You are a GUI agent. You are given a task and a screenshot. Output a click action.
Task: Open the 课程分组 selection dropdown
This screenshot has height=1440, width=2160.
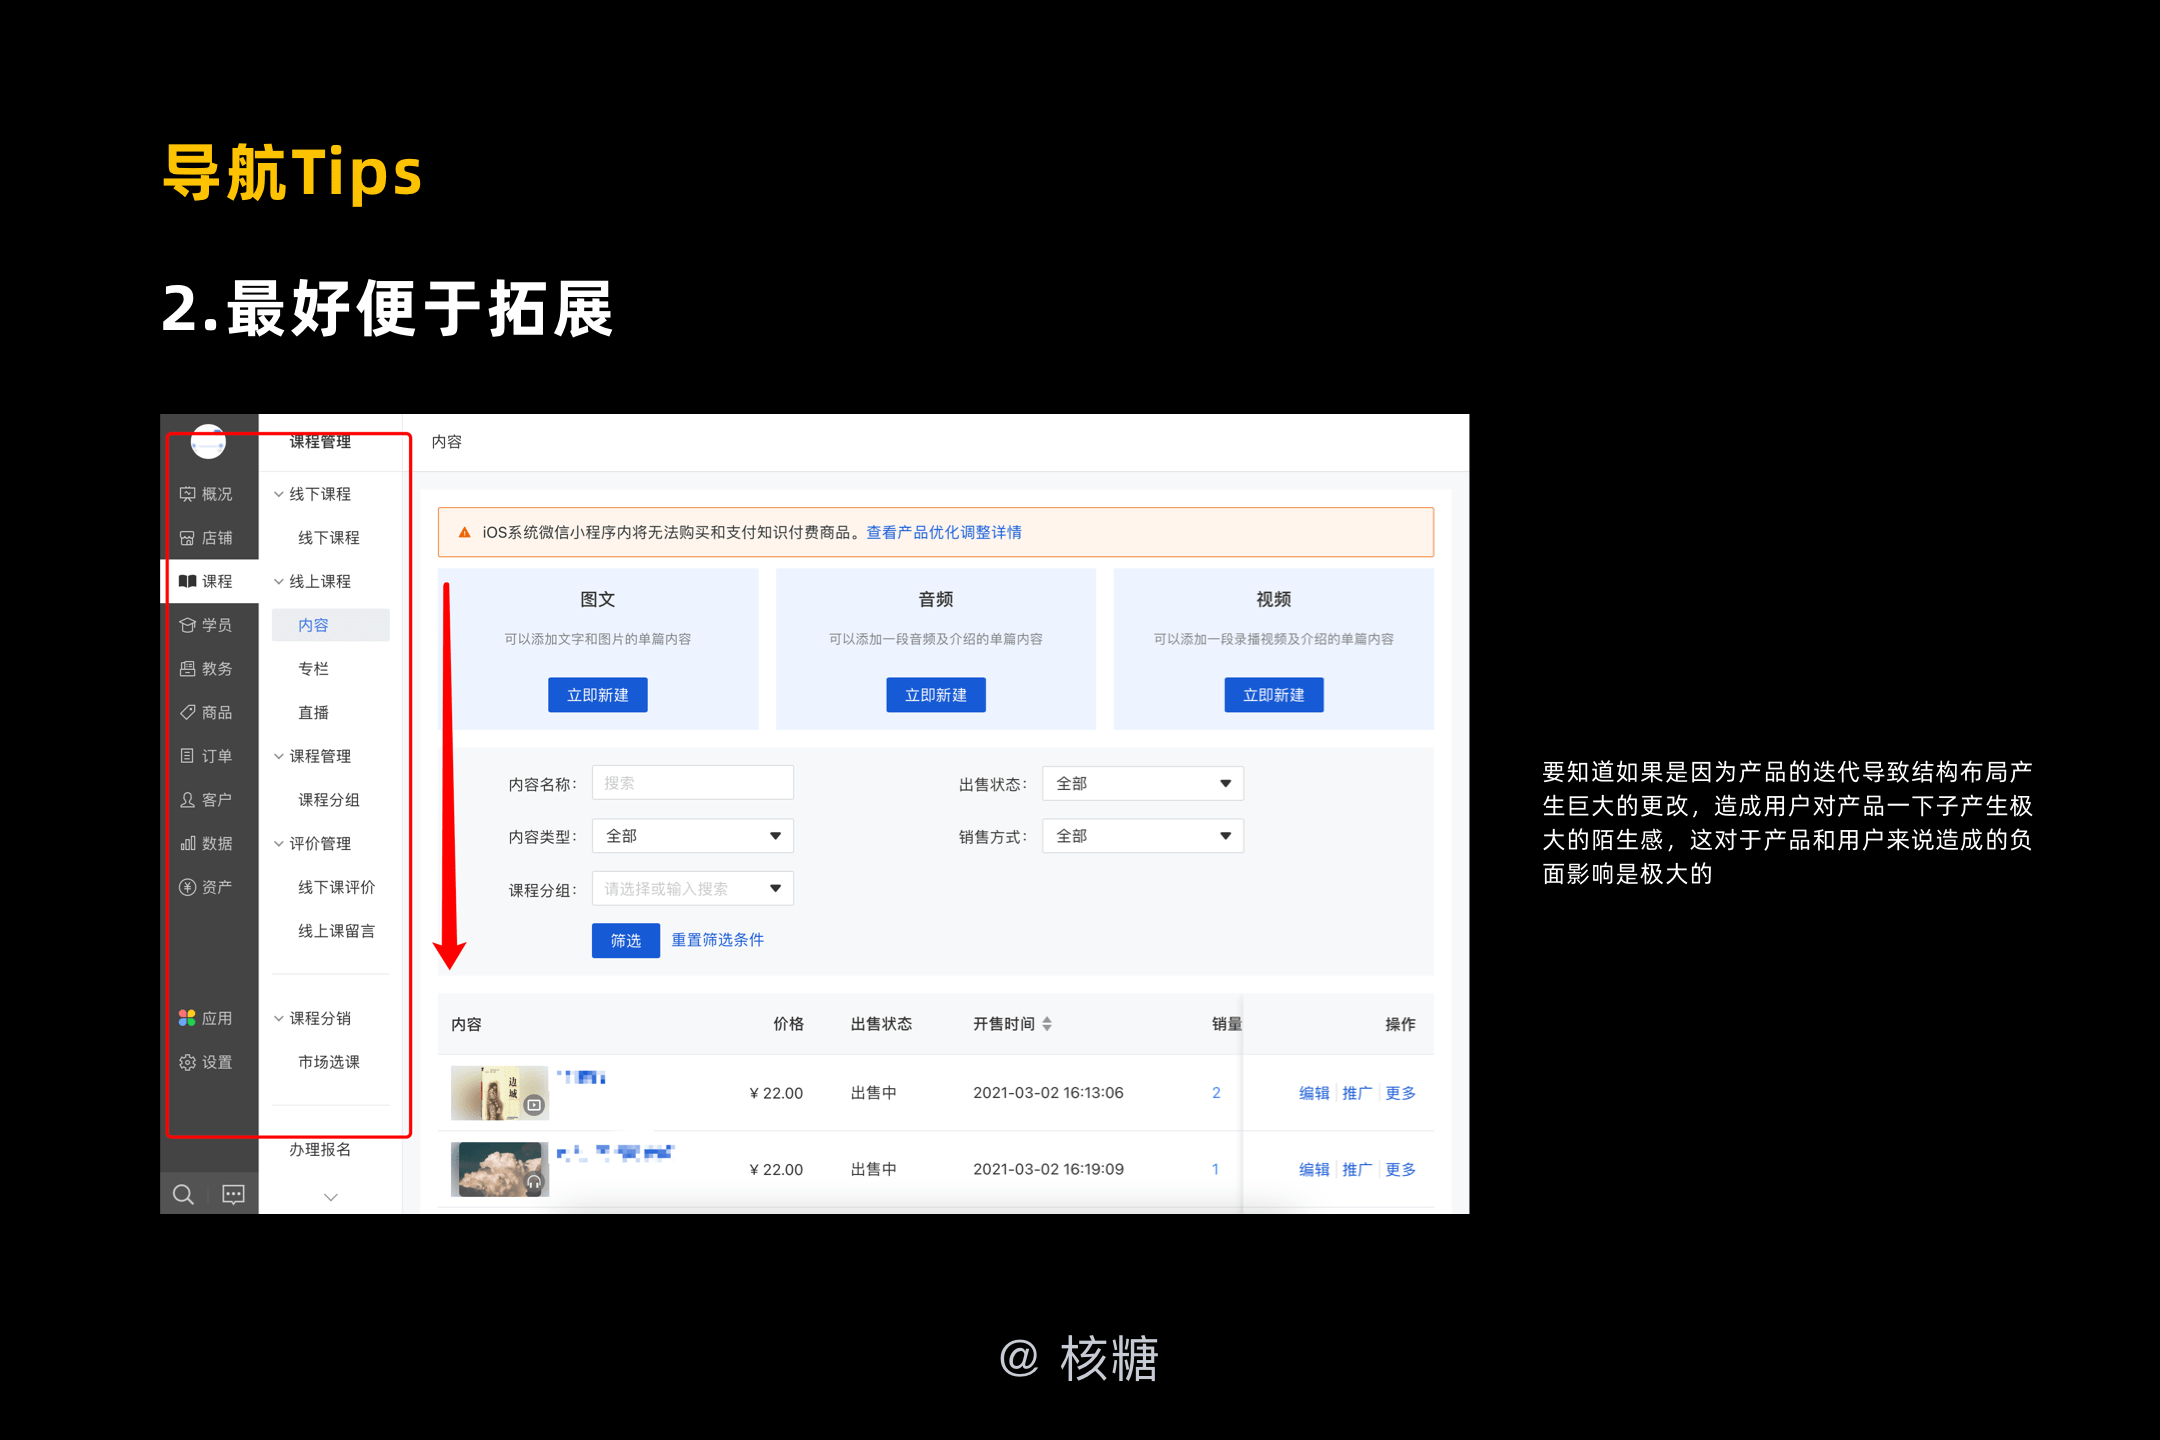coord(693,888)
